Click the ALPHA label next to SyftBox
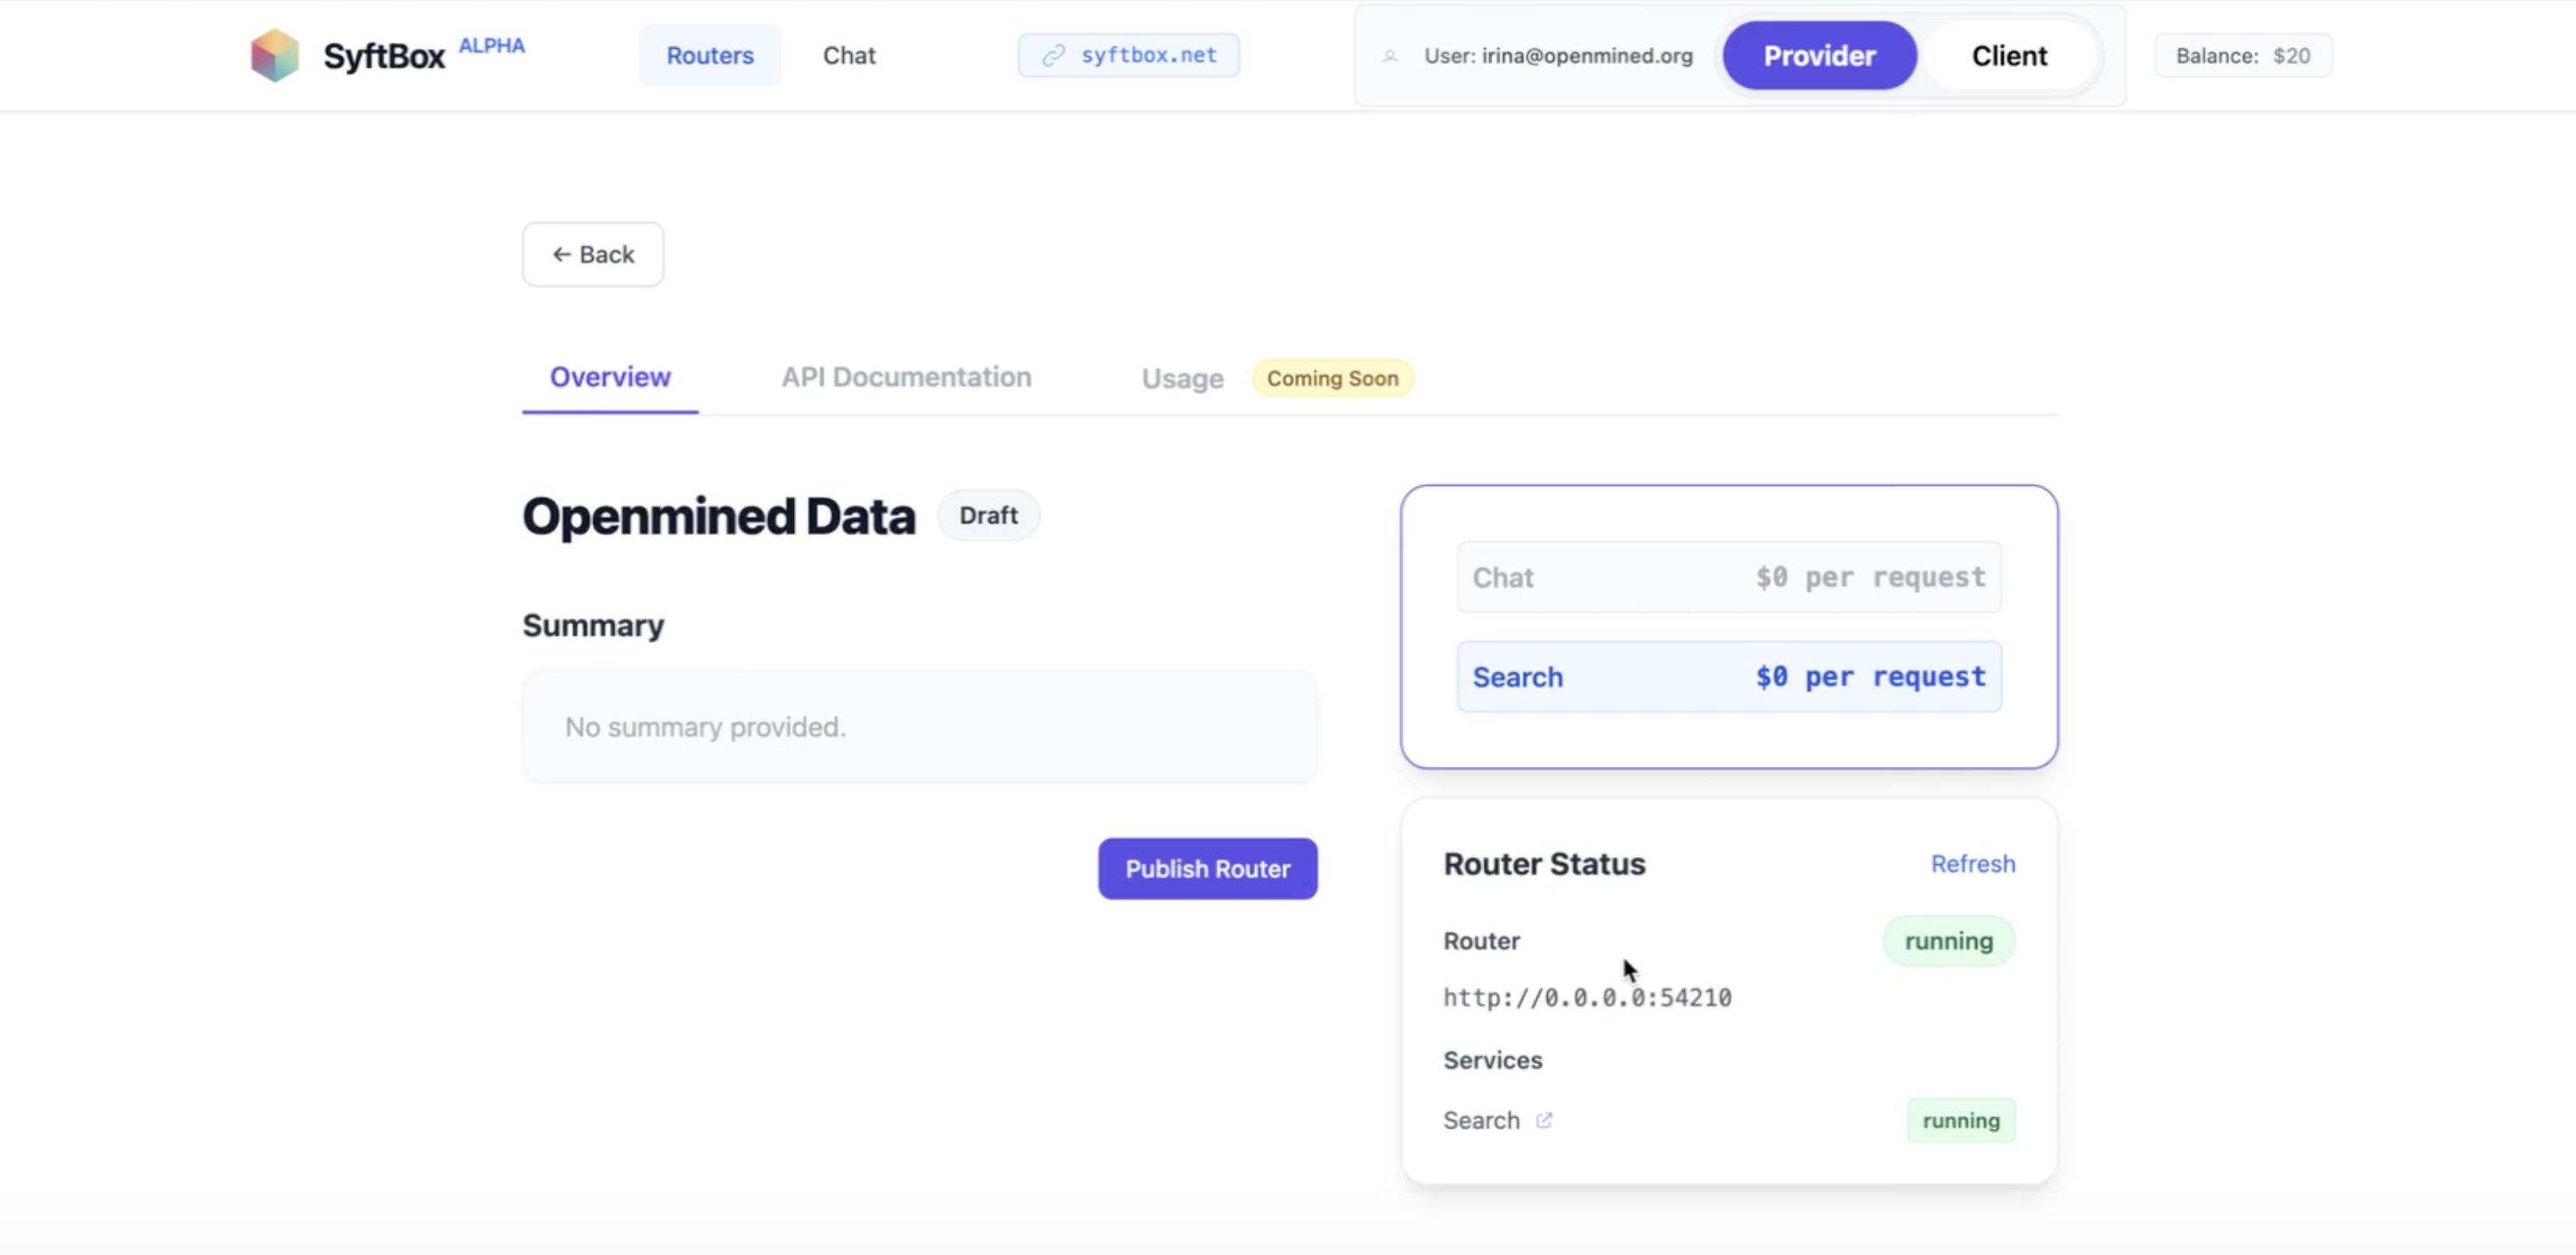Viewport: 2576px width, 1255px height. tap(491, 46)
